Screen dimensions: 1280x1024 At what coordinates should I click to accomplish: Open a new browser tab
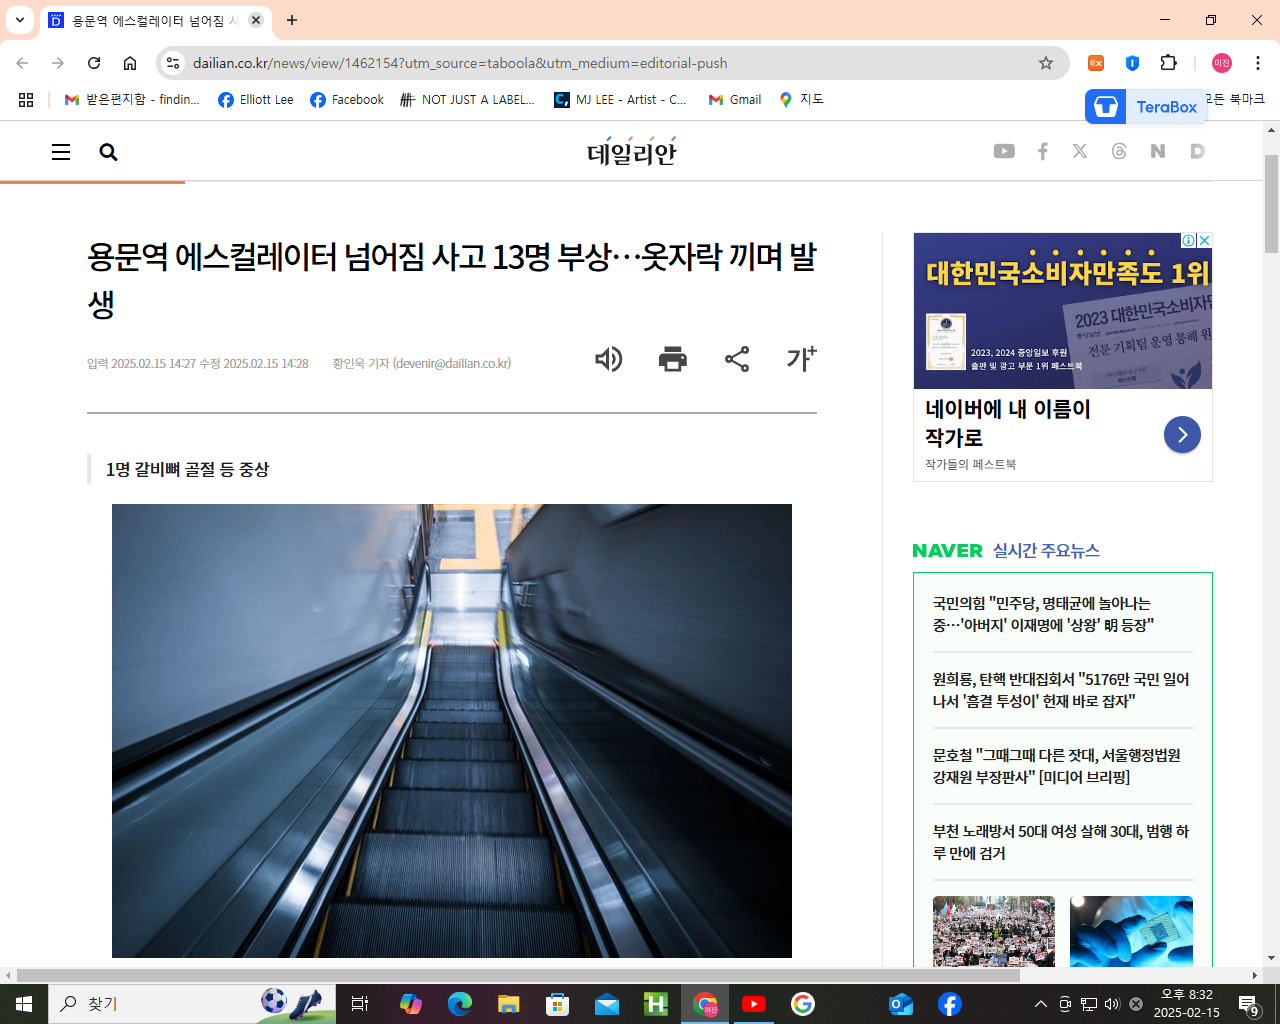pos(292,20)
